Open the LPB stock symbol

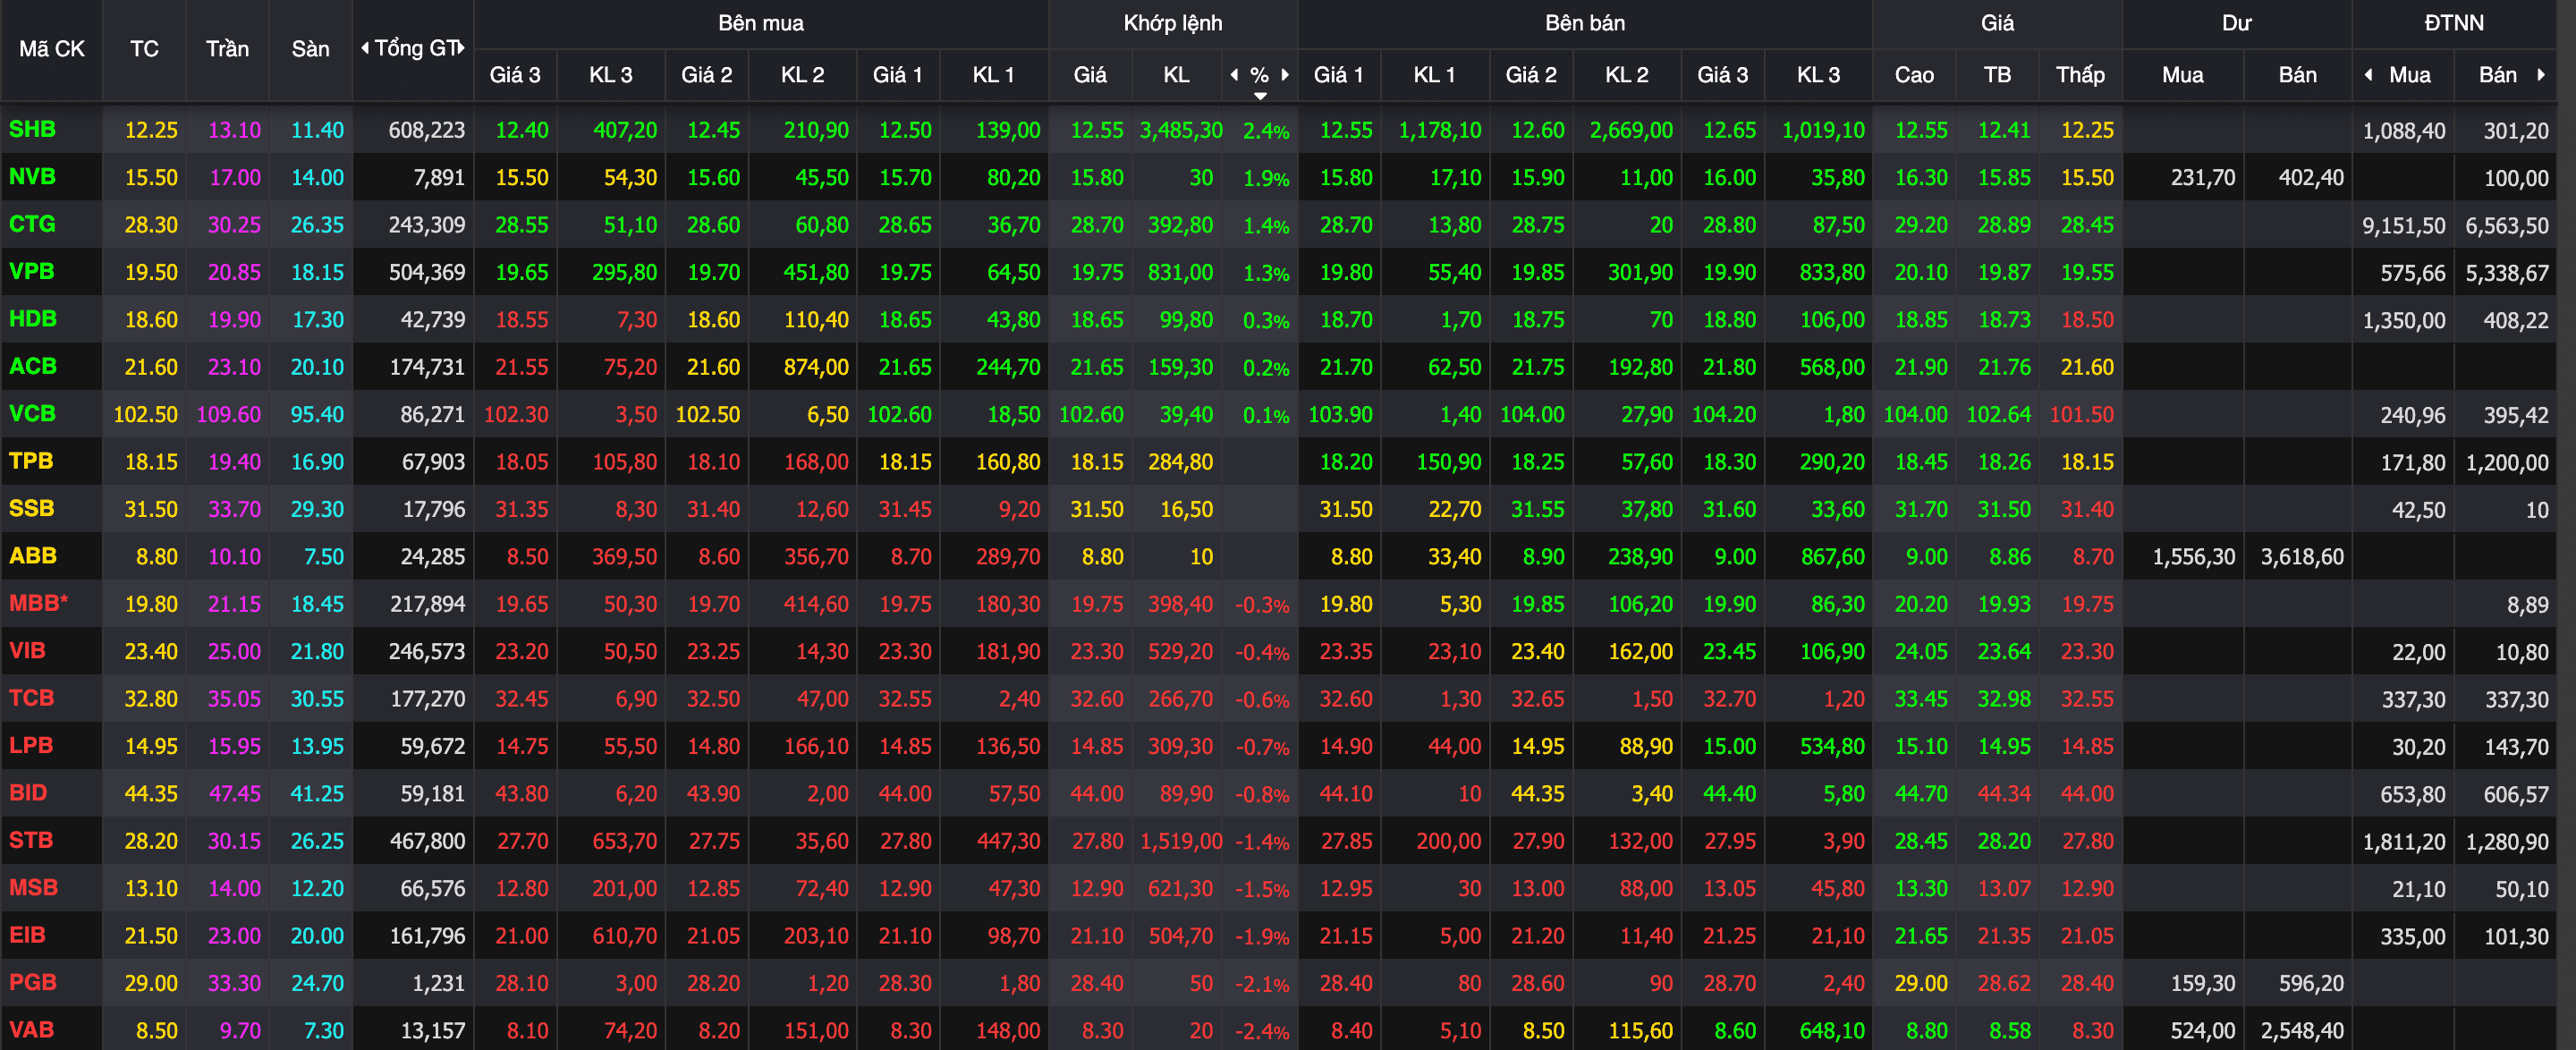coord(30,745)
